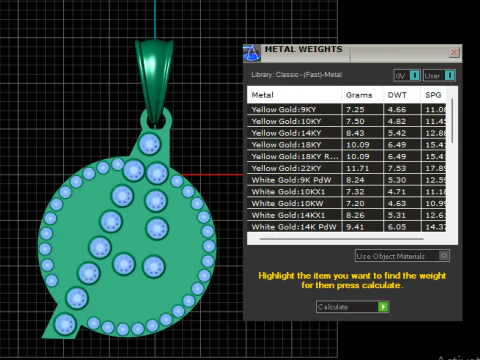The height and width of the screenshot is (360, 480).
Task: Click the Metal Weights scale icon
Action: pos(252,53)
